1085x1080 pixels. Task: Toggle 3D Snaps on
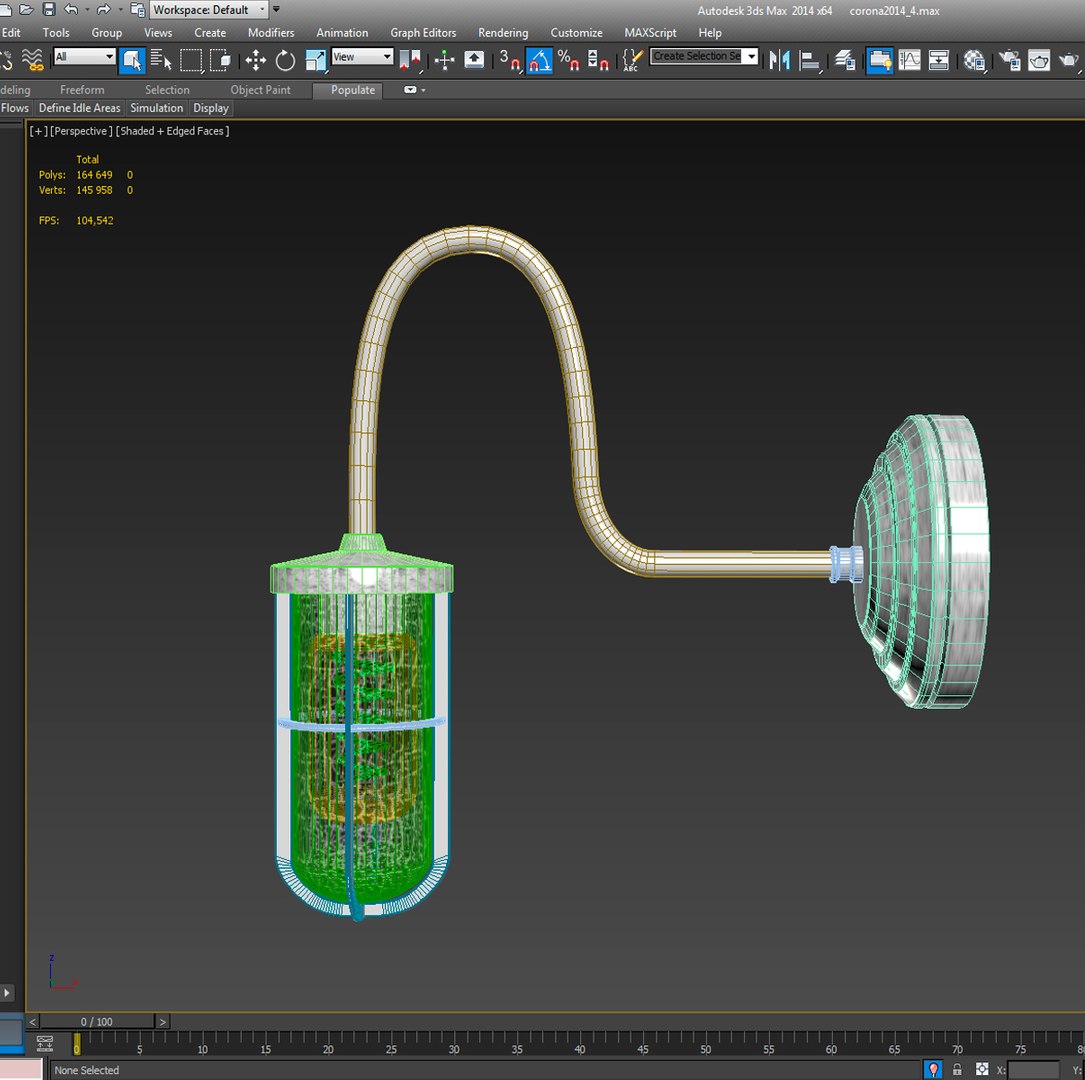coord(510,60)
